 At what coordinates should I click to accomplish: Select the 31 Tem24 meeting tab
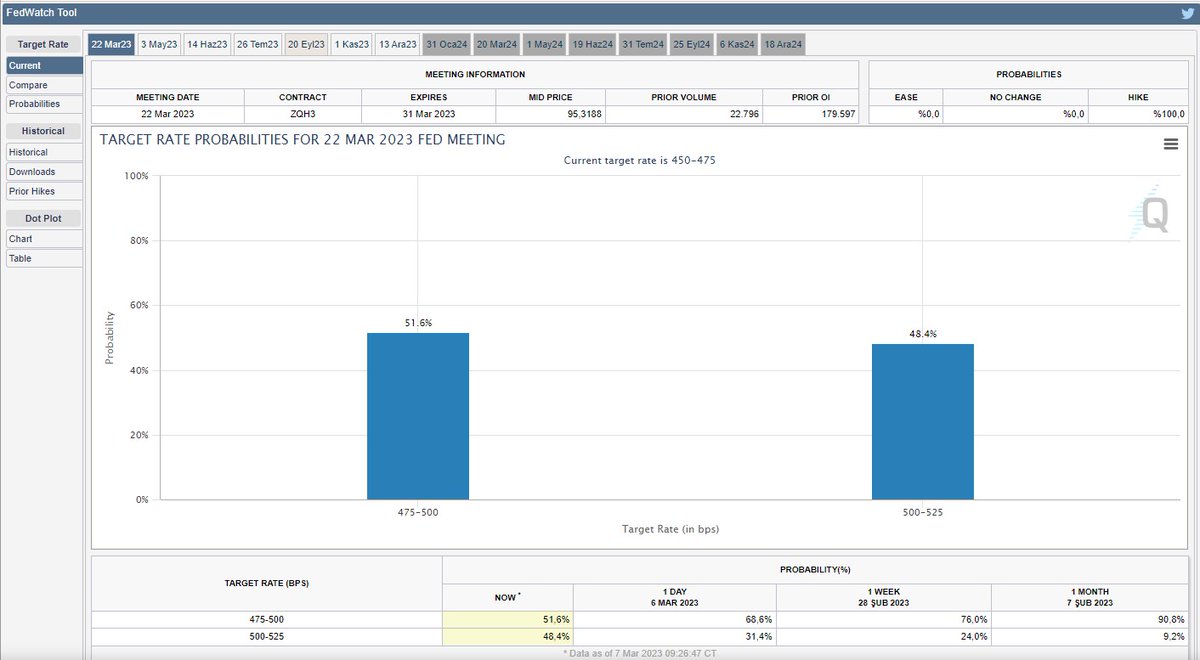click(642, 44)
